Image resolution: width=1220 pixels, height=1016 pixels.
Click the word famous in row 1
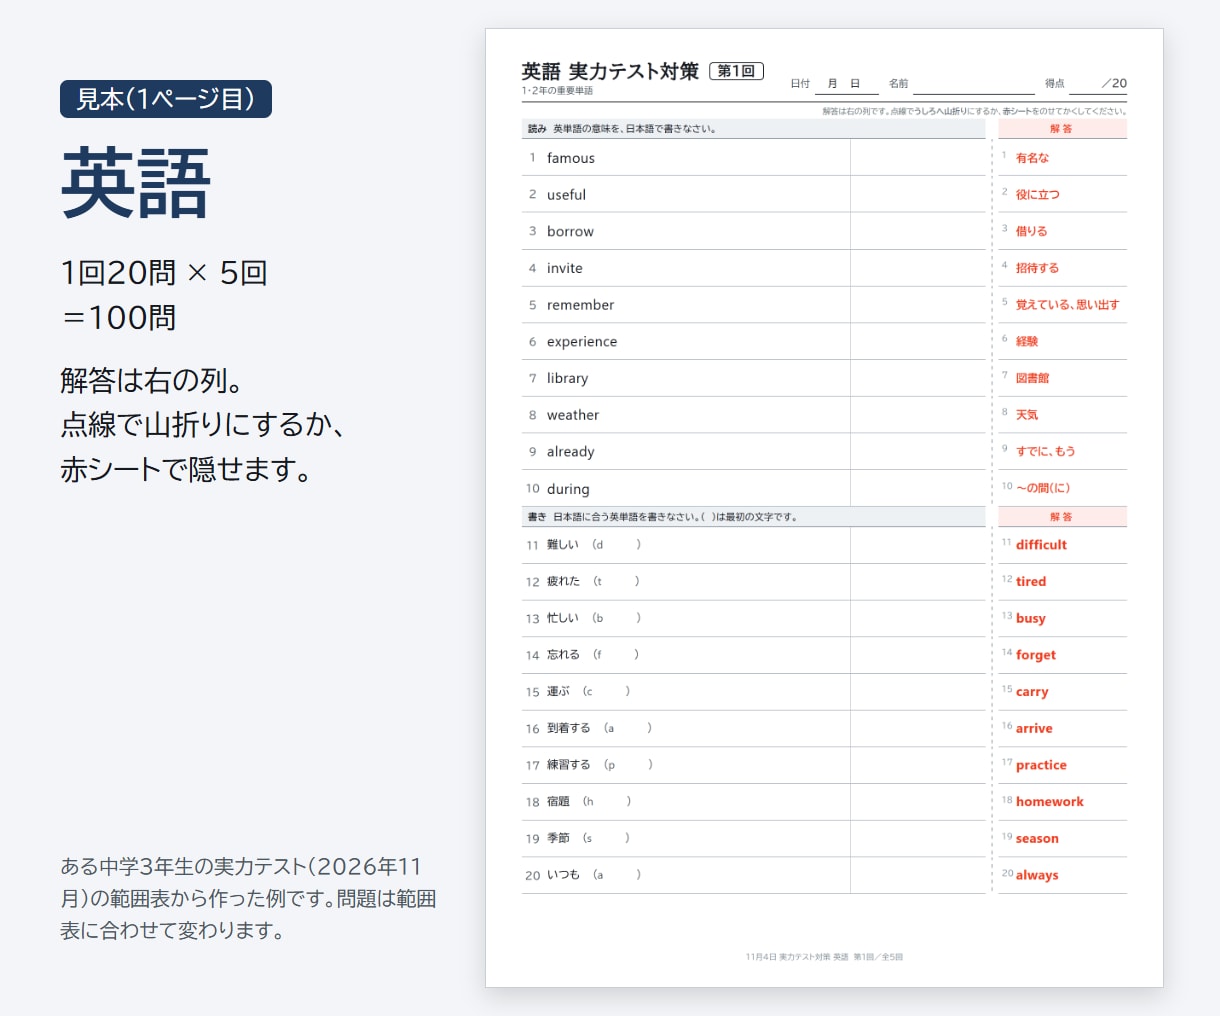(571, 158)
